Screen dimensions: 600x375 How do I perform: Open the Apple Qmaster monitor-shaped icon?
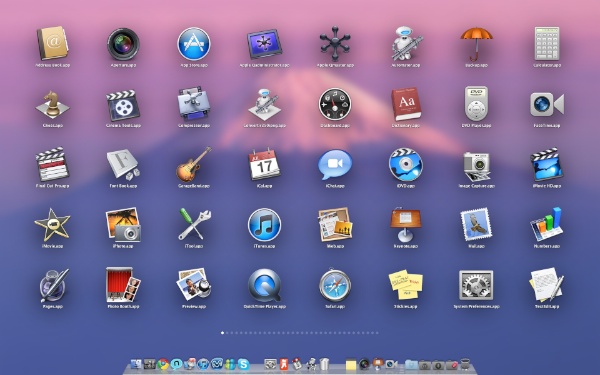click(264, 44)
